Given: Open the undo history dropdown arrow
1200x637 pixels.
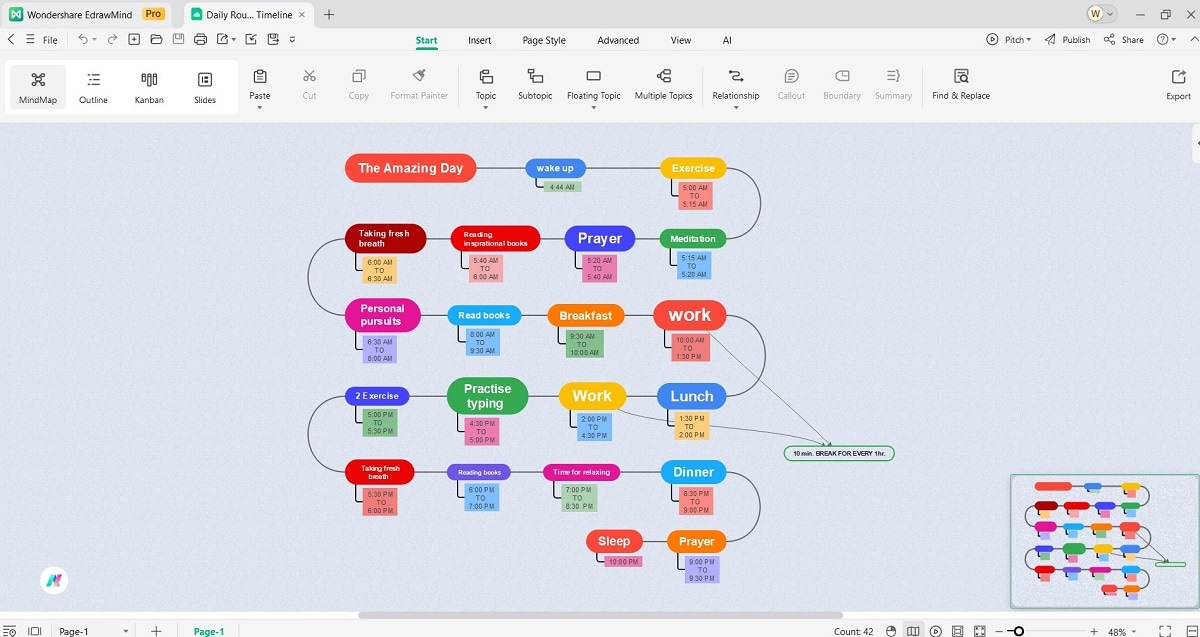Looking at the screenshot, I should point(95,40).
